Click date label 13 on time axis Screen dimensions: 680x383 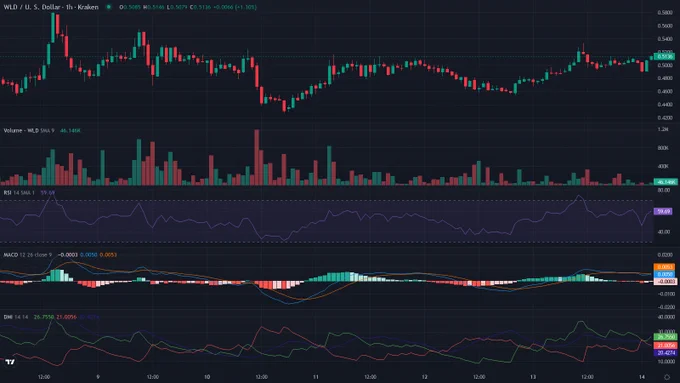(x=533, y=377)
